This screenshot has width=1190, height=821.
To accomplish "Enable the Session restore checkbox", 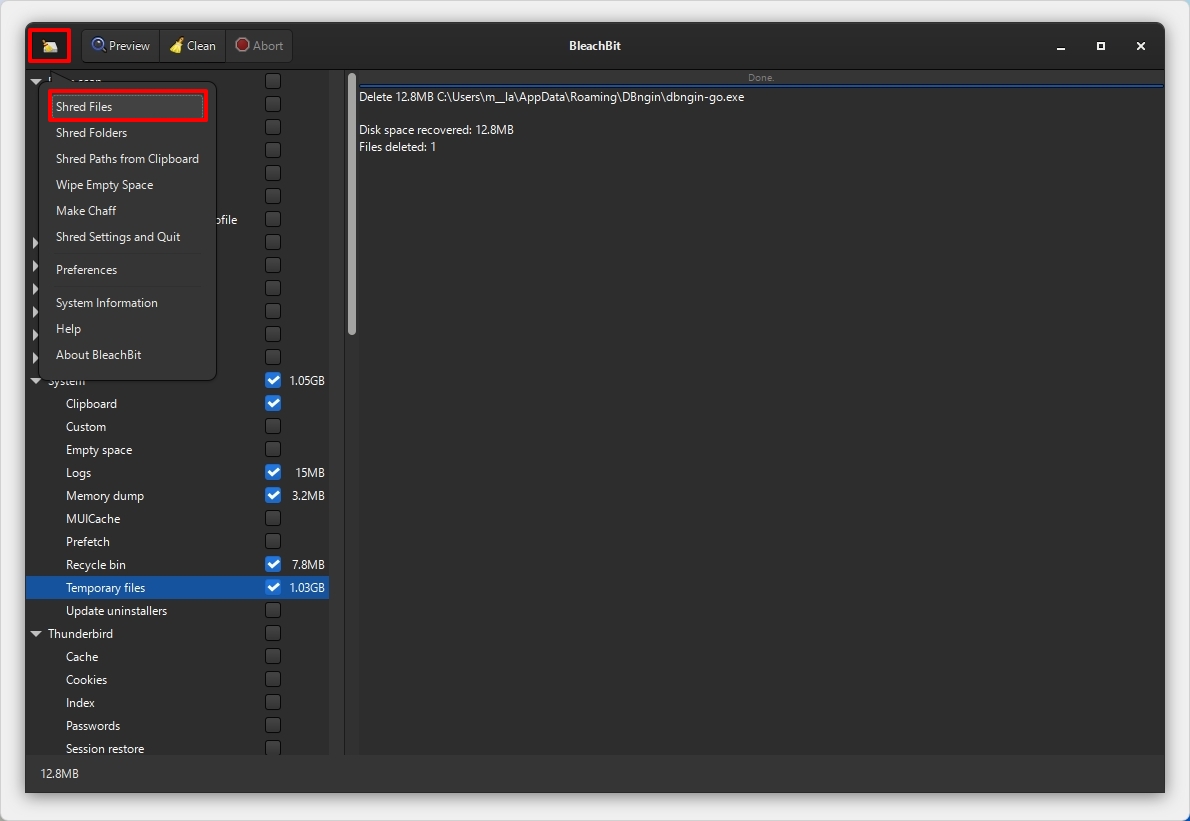I will 273,748.
